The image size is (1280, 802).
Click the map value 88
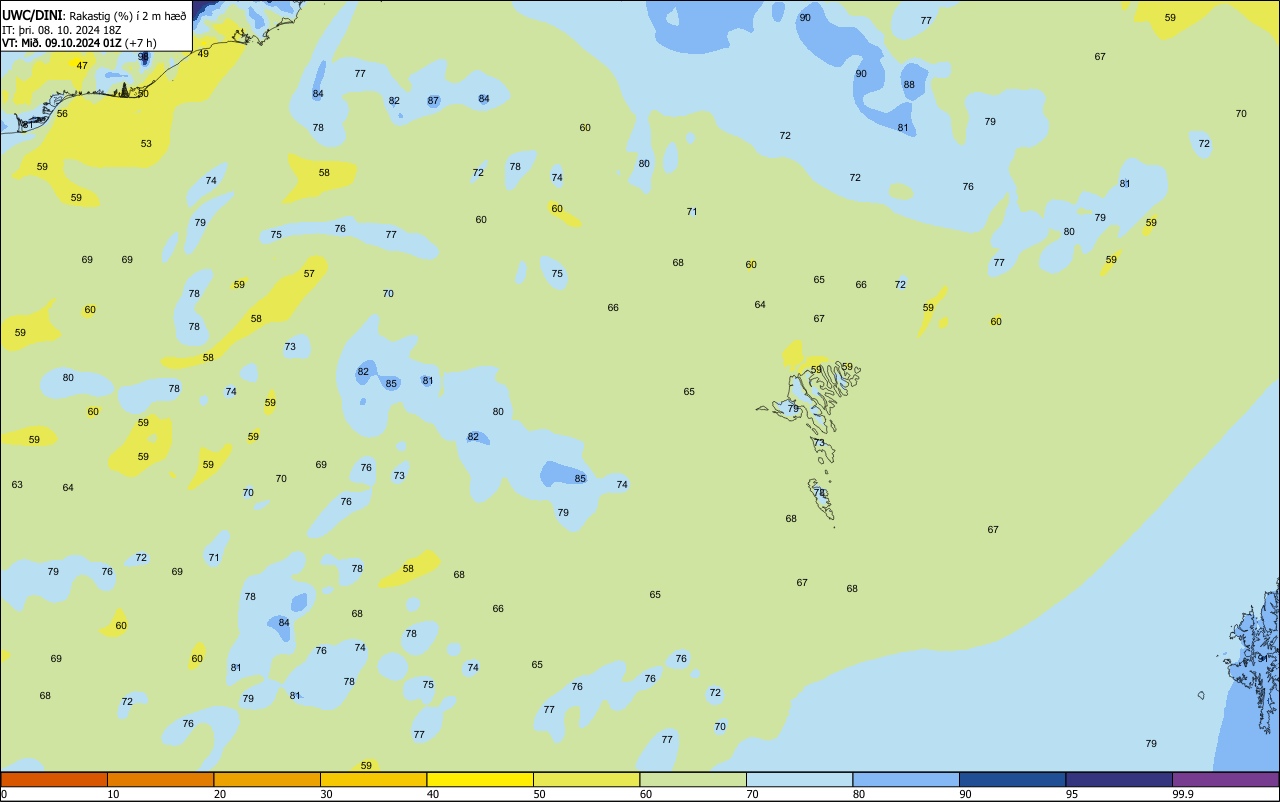tap(909, 85)
